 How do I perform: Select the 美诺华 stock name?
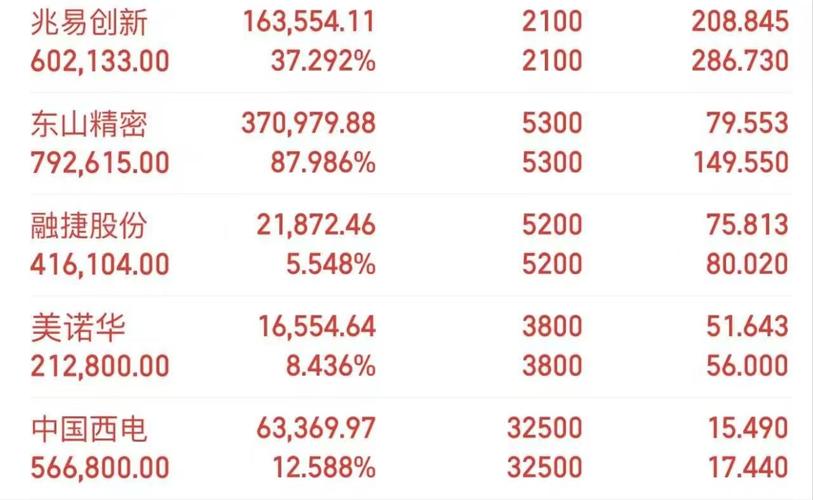click(78, 327)
